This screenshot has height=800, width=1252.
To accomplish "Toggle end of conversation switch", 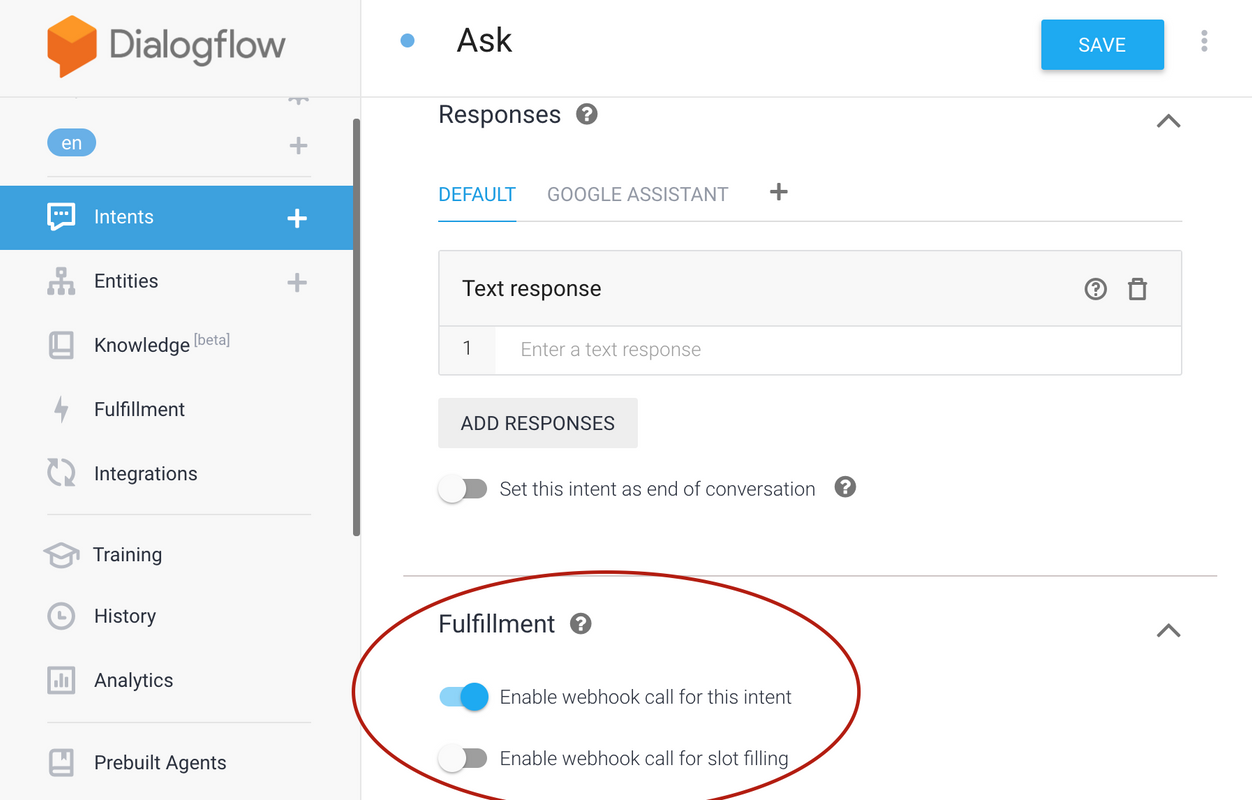I will click(463, 489).
